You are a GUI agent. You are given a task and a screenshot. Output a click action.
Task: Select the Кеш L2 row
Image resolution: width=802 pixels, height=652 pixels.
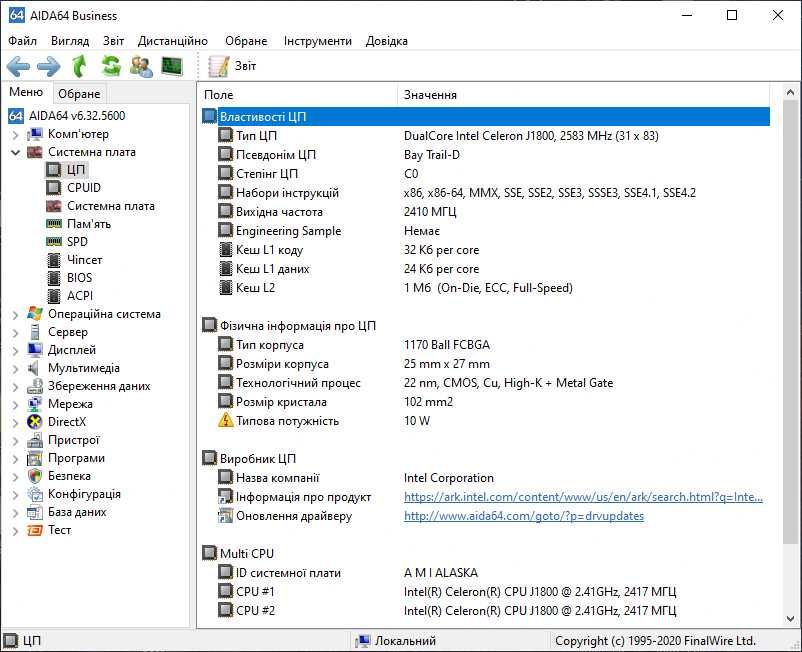pyautogui.click(x=486, y=288)
